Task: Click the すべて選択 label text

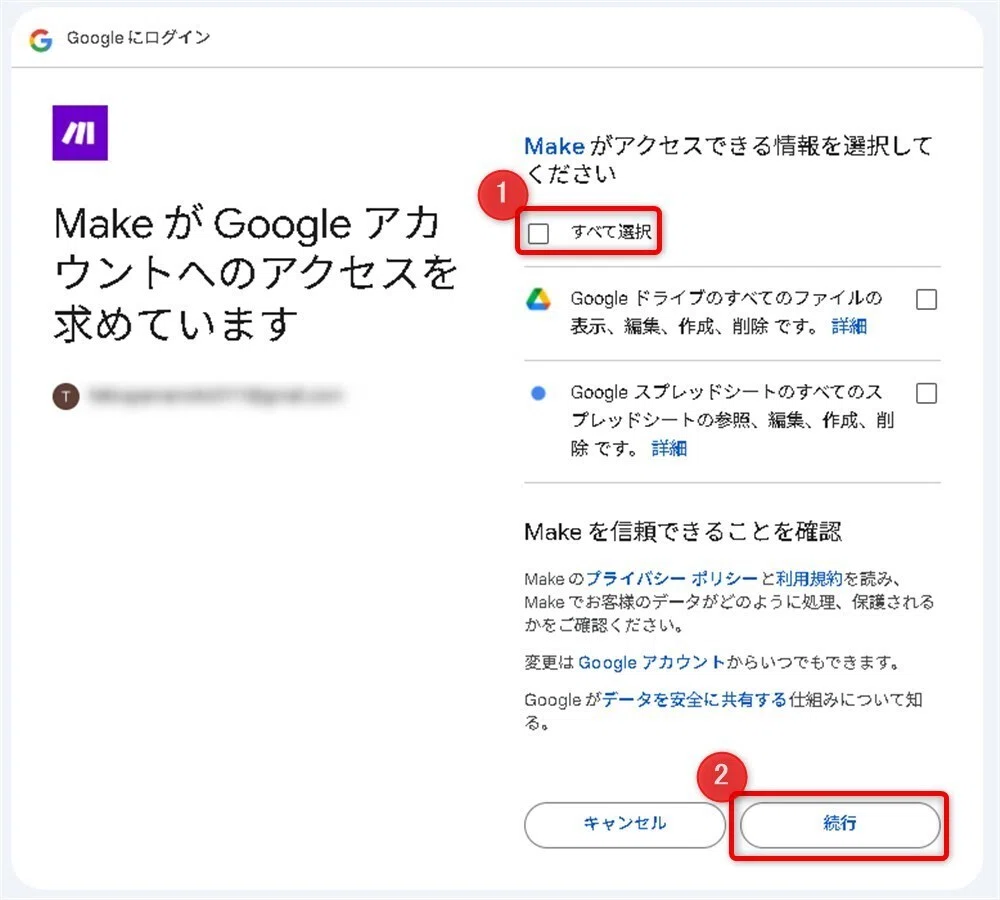Action: (x=611, y=232)
